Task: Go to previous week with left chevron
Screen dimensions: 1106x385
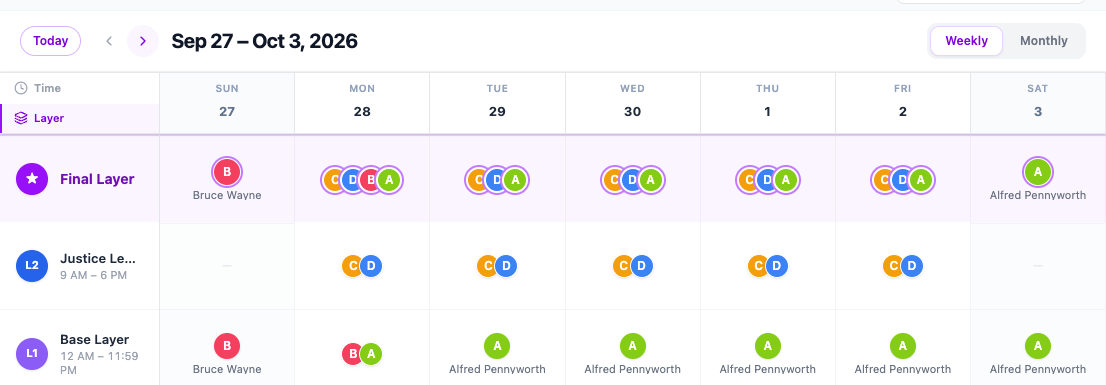Action: pos(109,41)
